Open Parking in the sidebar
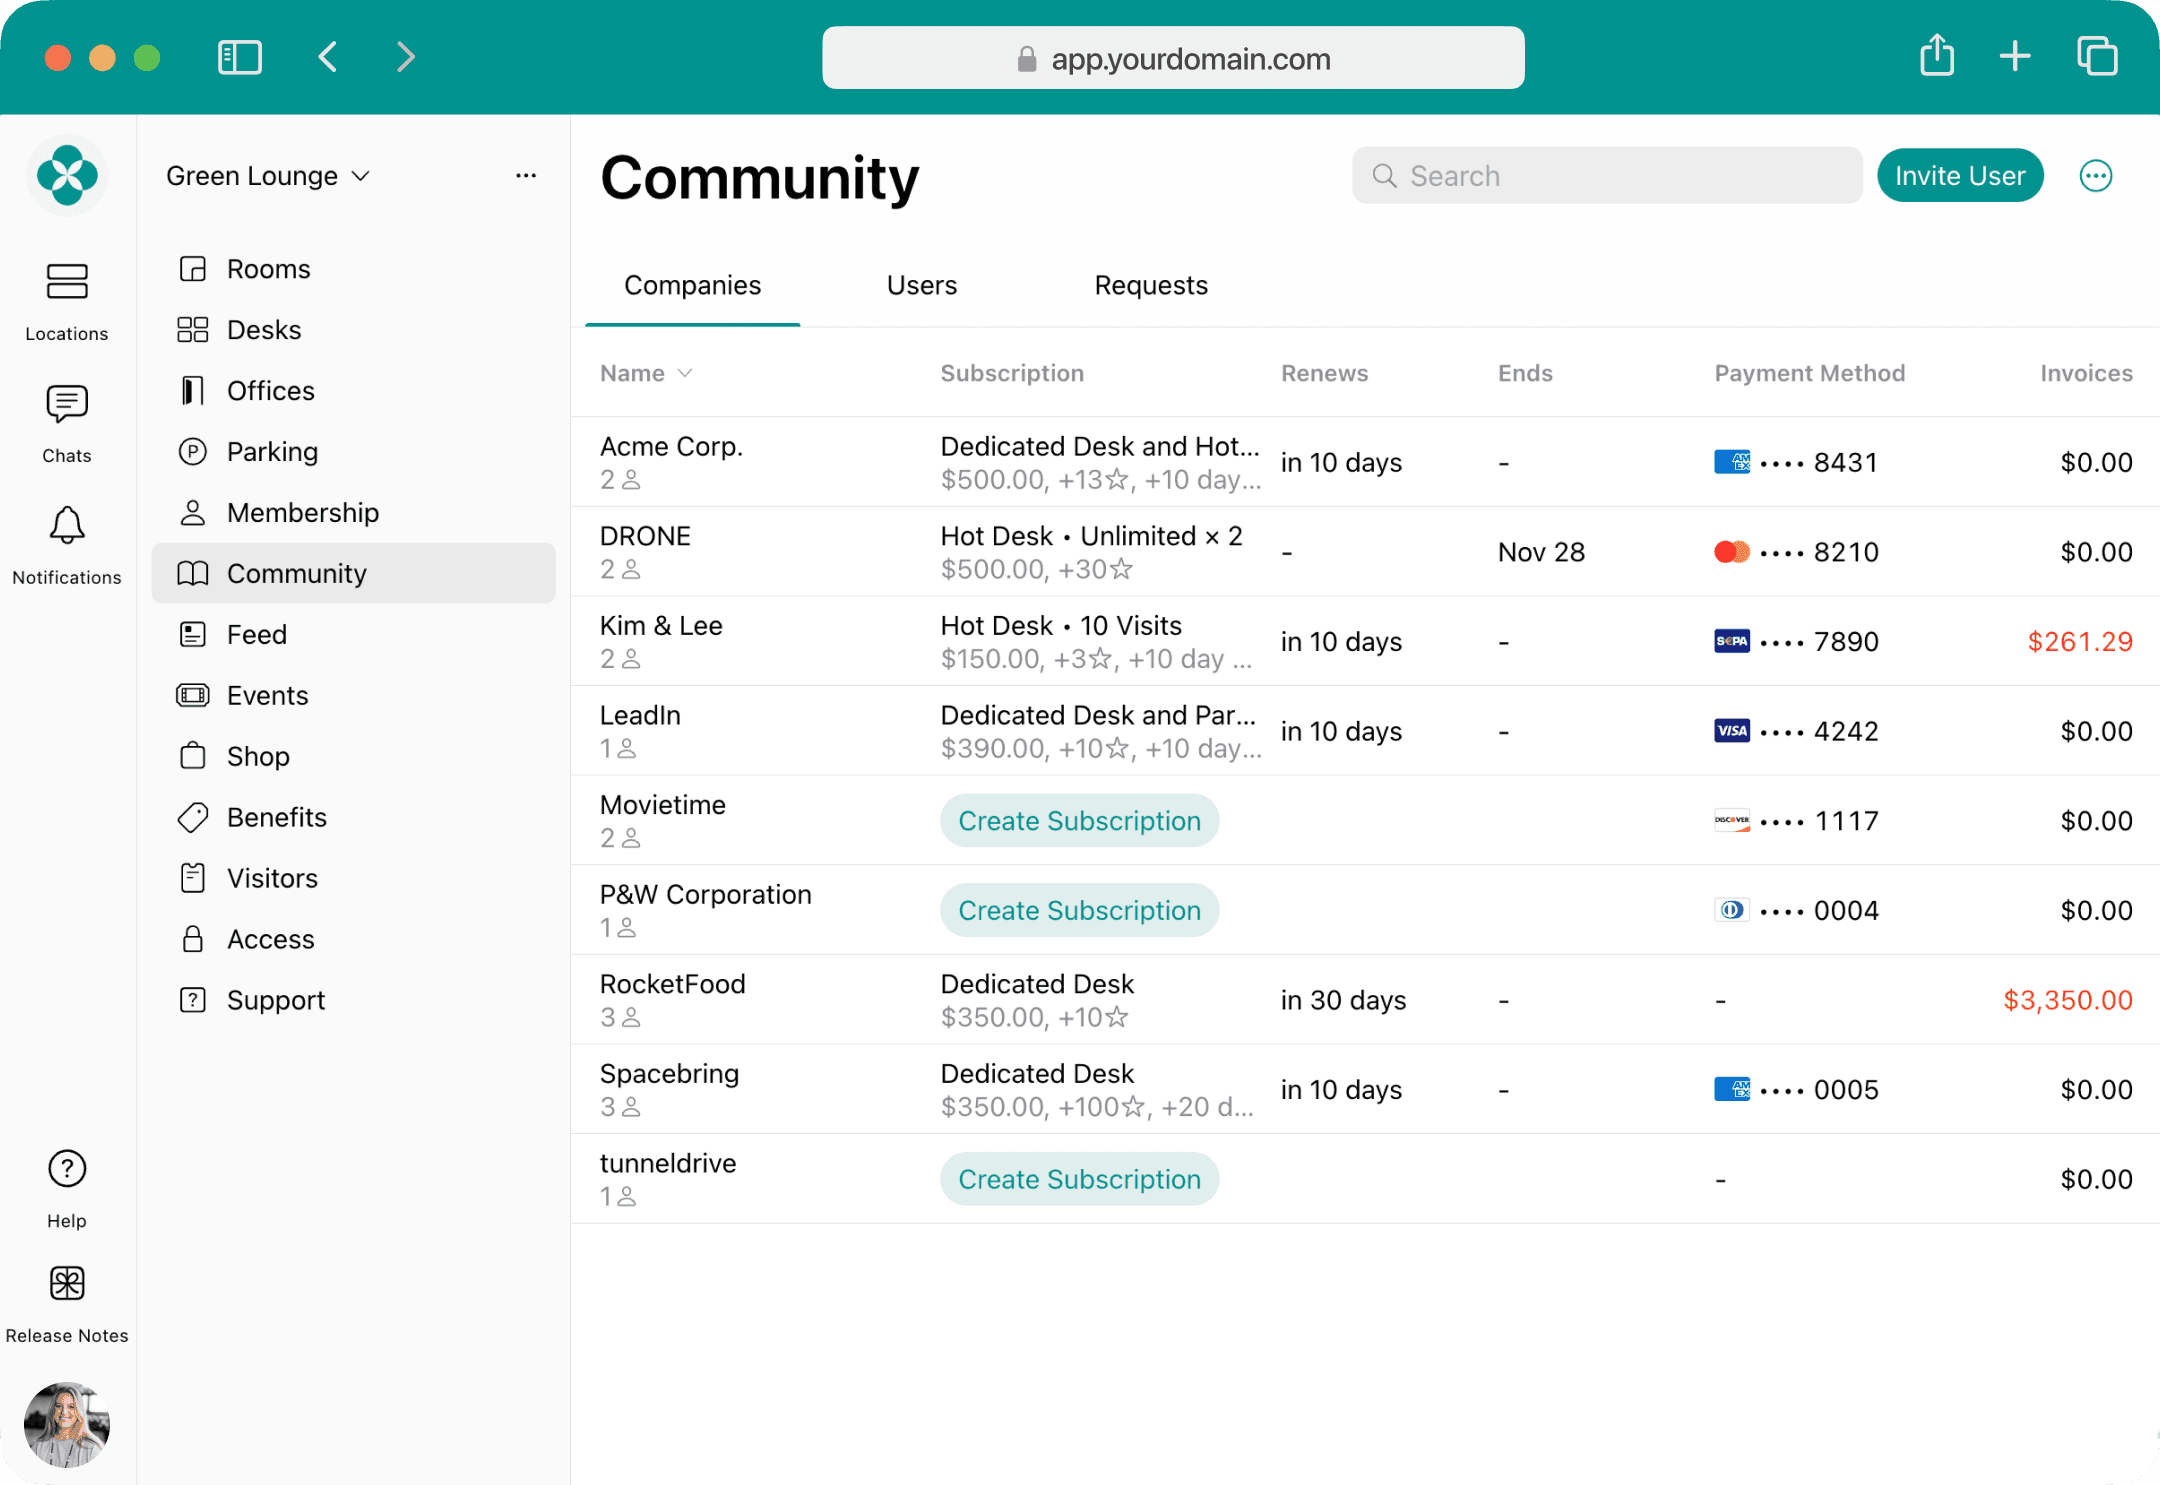This screenshot has height=1485, width=2160. tap(353, 452)
